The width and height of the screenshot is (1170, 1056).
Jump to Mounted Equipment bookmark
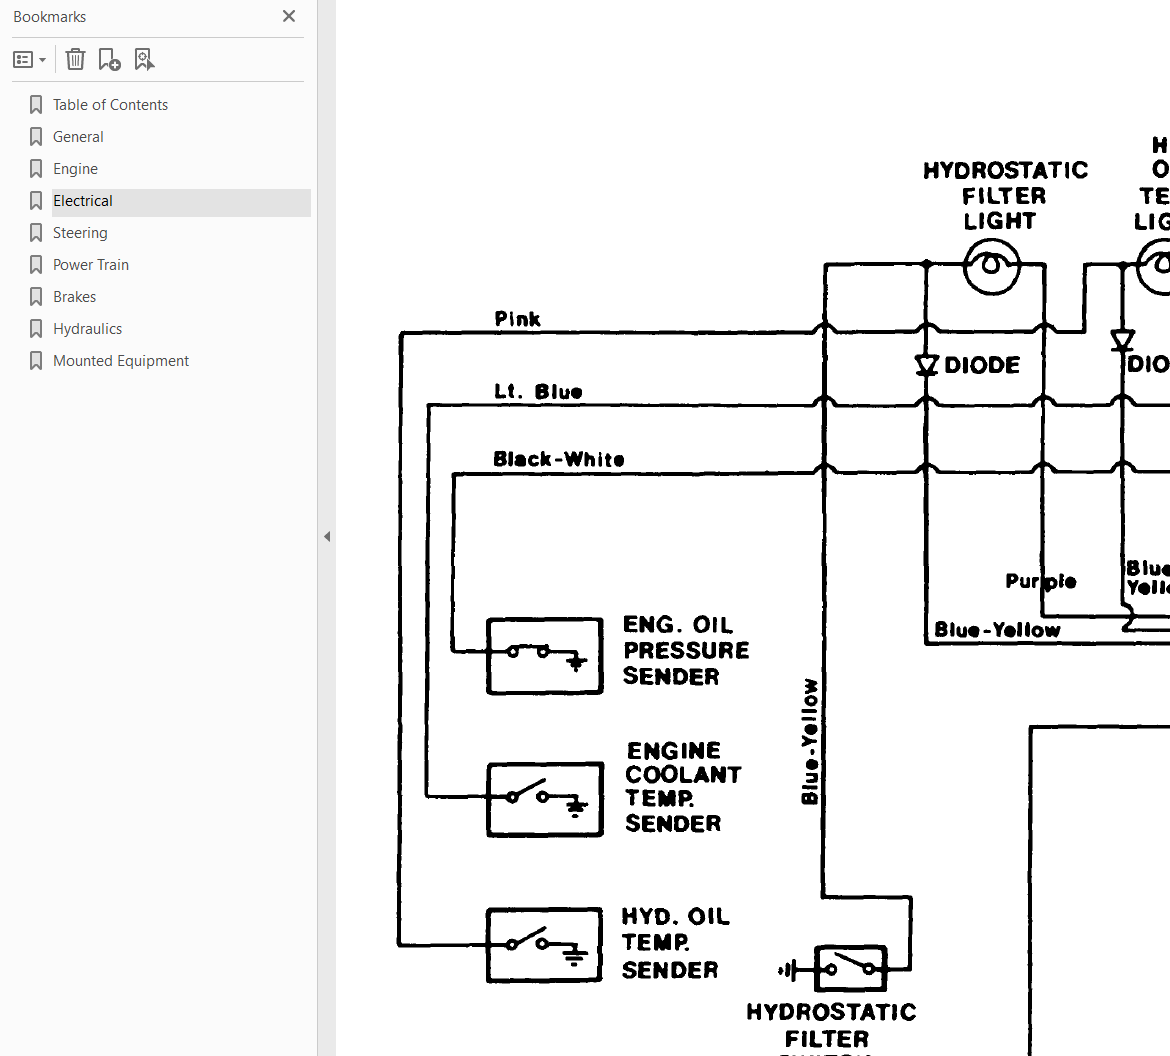coord(121,361)
